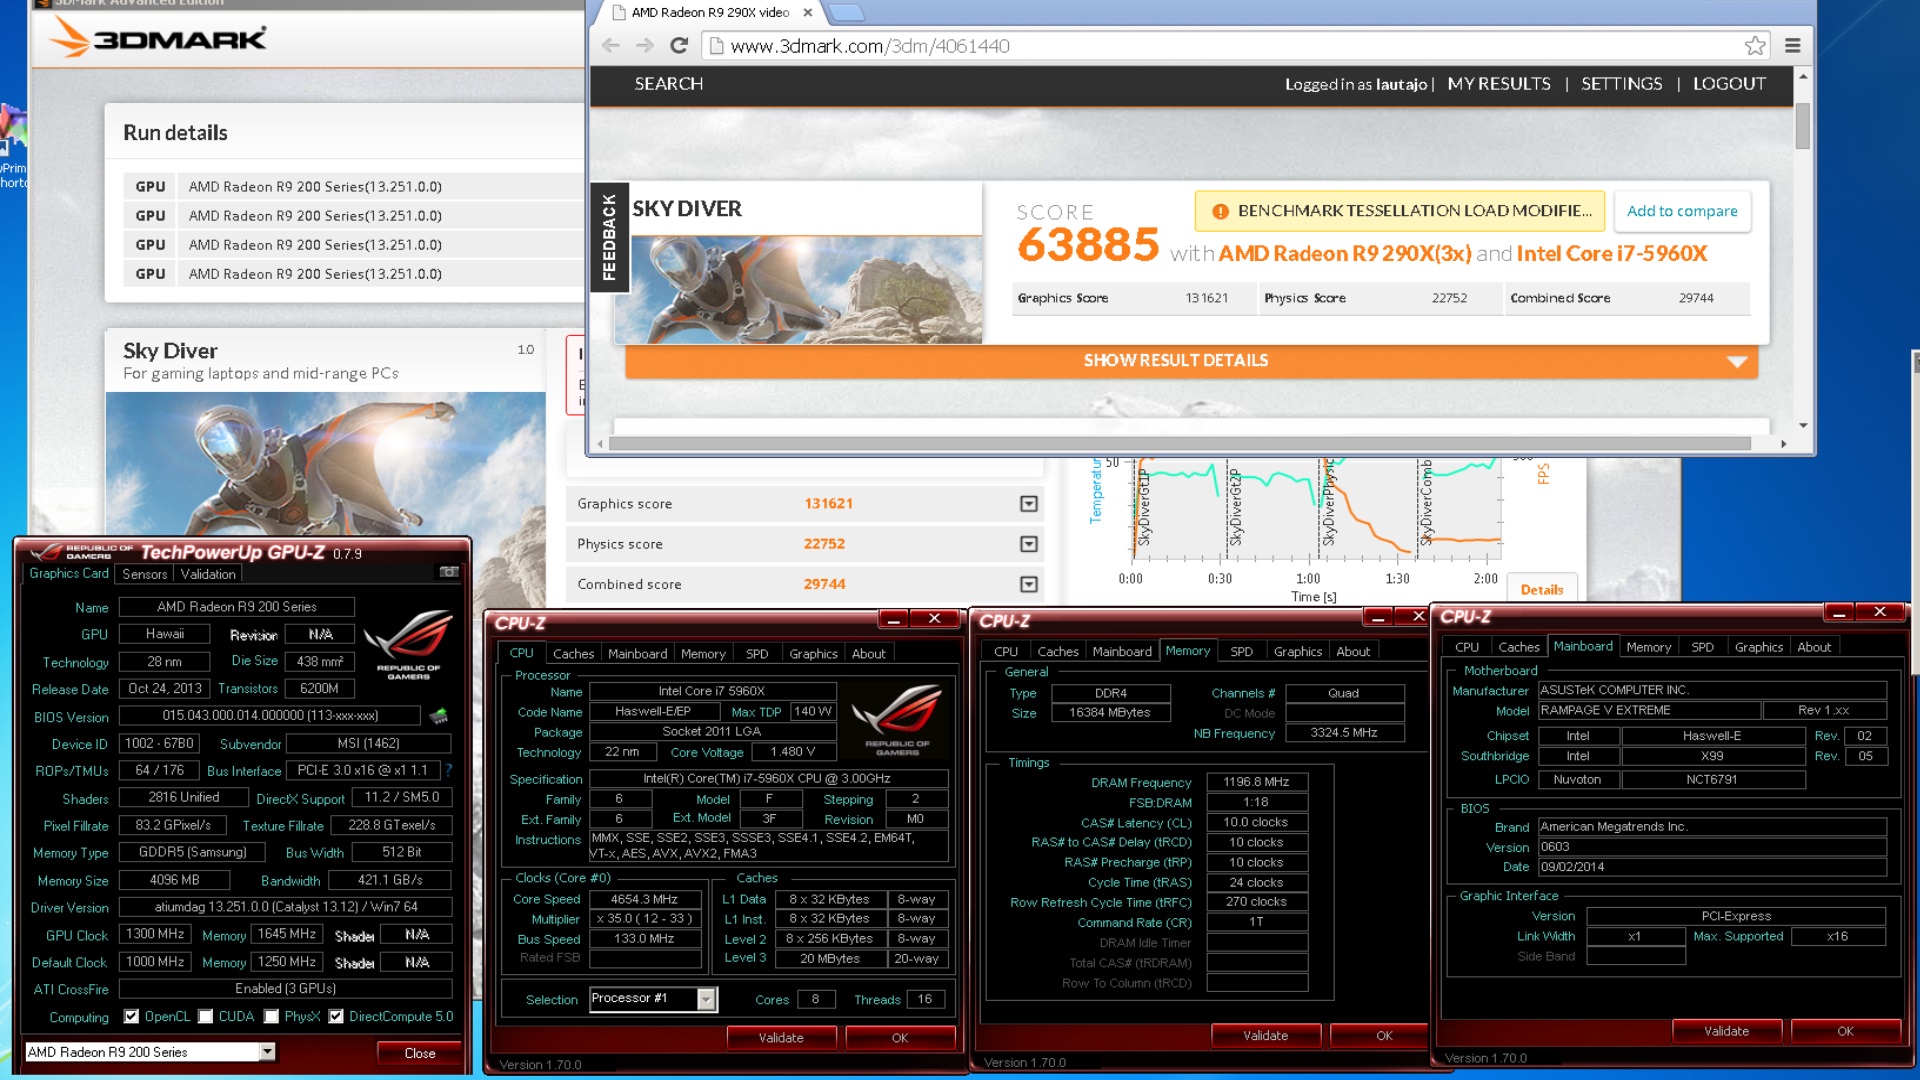Viewport: 1920px width, 1080px height.
Task: Open the Processor #1 selection dropdown in CPU-Z
Action: pyautogui.click(x=707, y=999)
